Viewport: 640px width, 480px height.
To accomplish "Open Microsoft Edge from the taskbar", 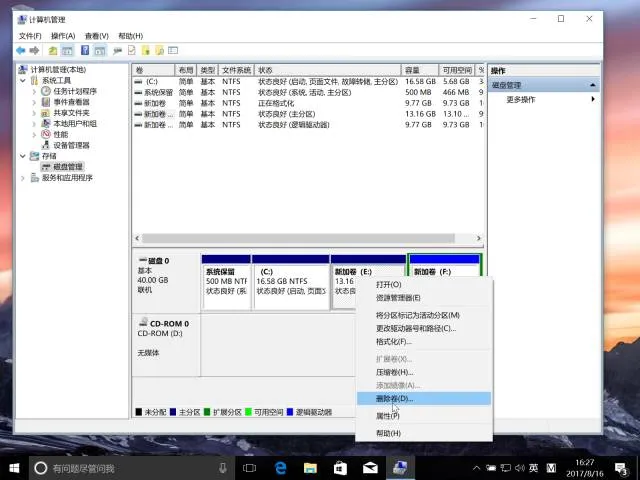I will point(280,468).
